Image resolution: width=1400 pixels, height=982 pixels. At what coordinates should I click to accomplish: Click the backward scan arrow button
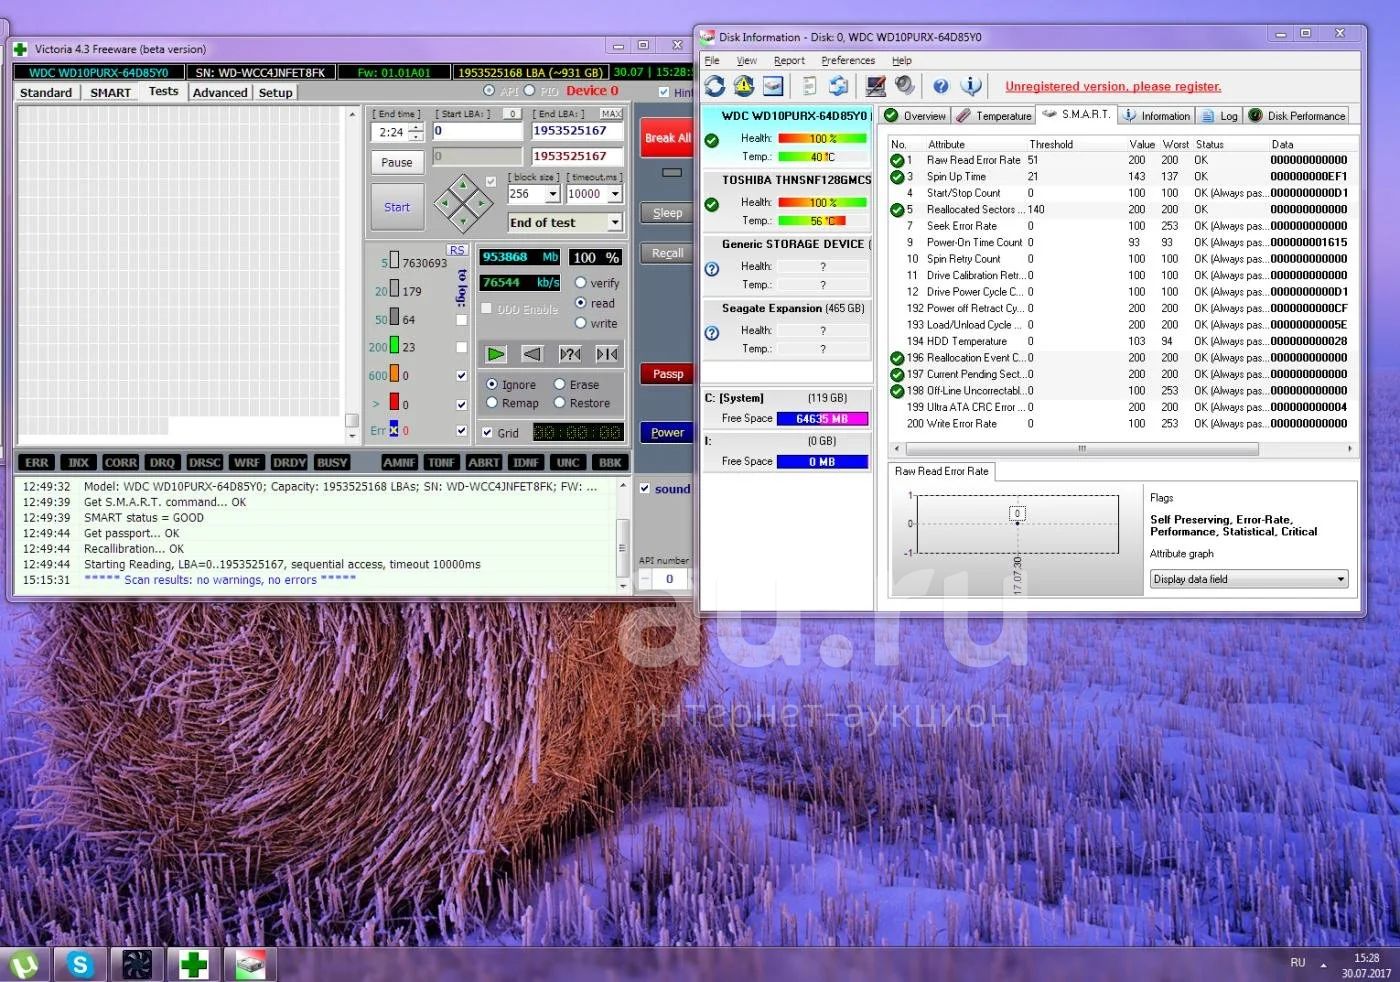(x=532, y=353)
